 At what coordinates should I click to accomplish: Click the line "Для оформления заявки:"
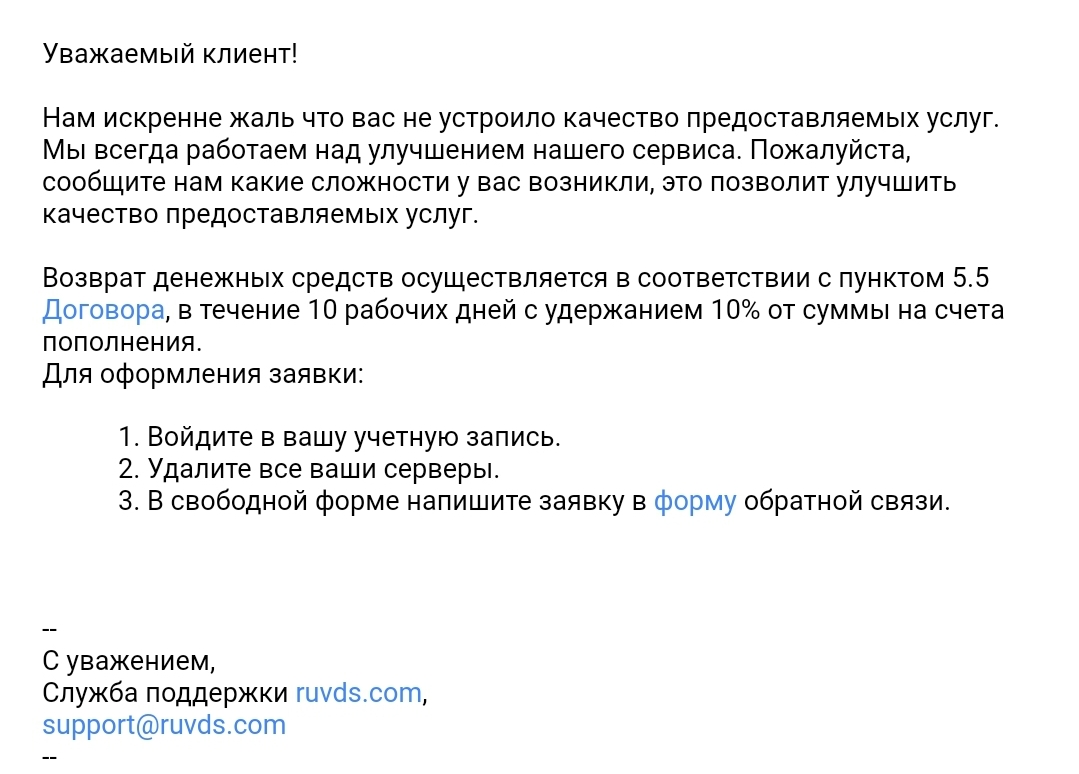[x=203, y=375]
